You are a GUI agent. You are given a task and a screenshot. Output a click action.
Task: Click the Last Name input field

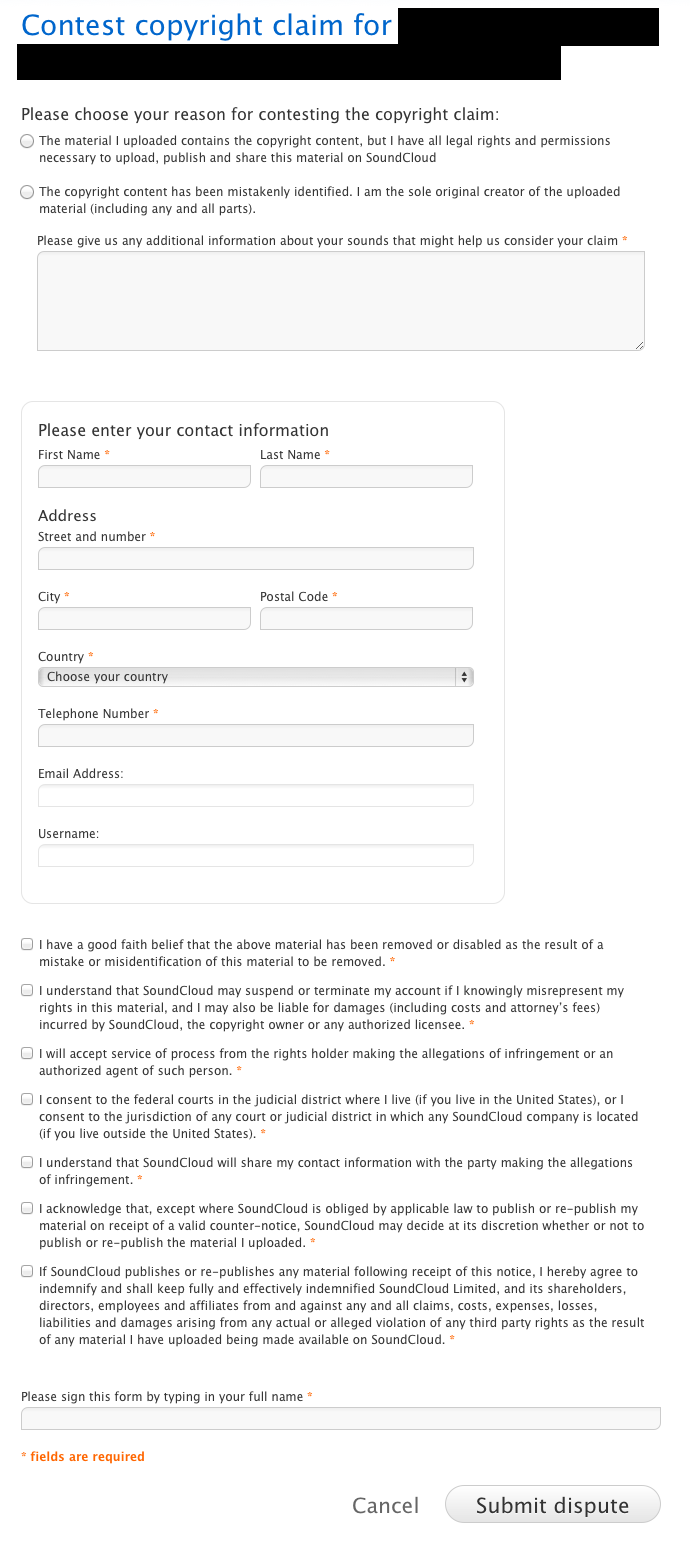point(366,477)
